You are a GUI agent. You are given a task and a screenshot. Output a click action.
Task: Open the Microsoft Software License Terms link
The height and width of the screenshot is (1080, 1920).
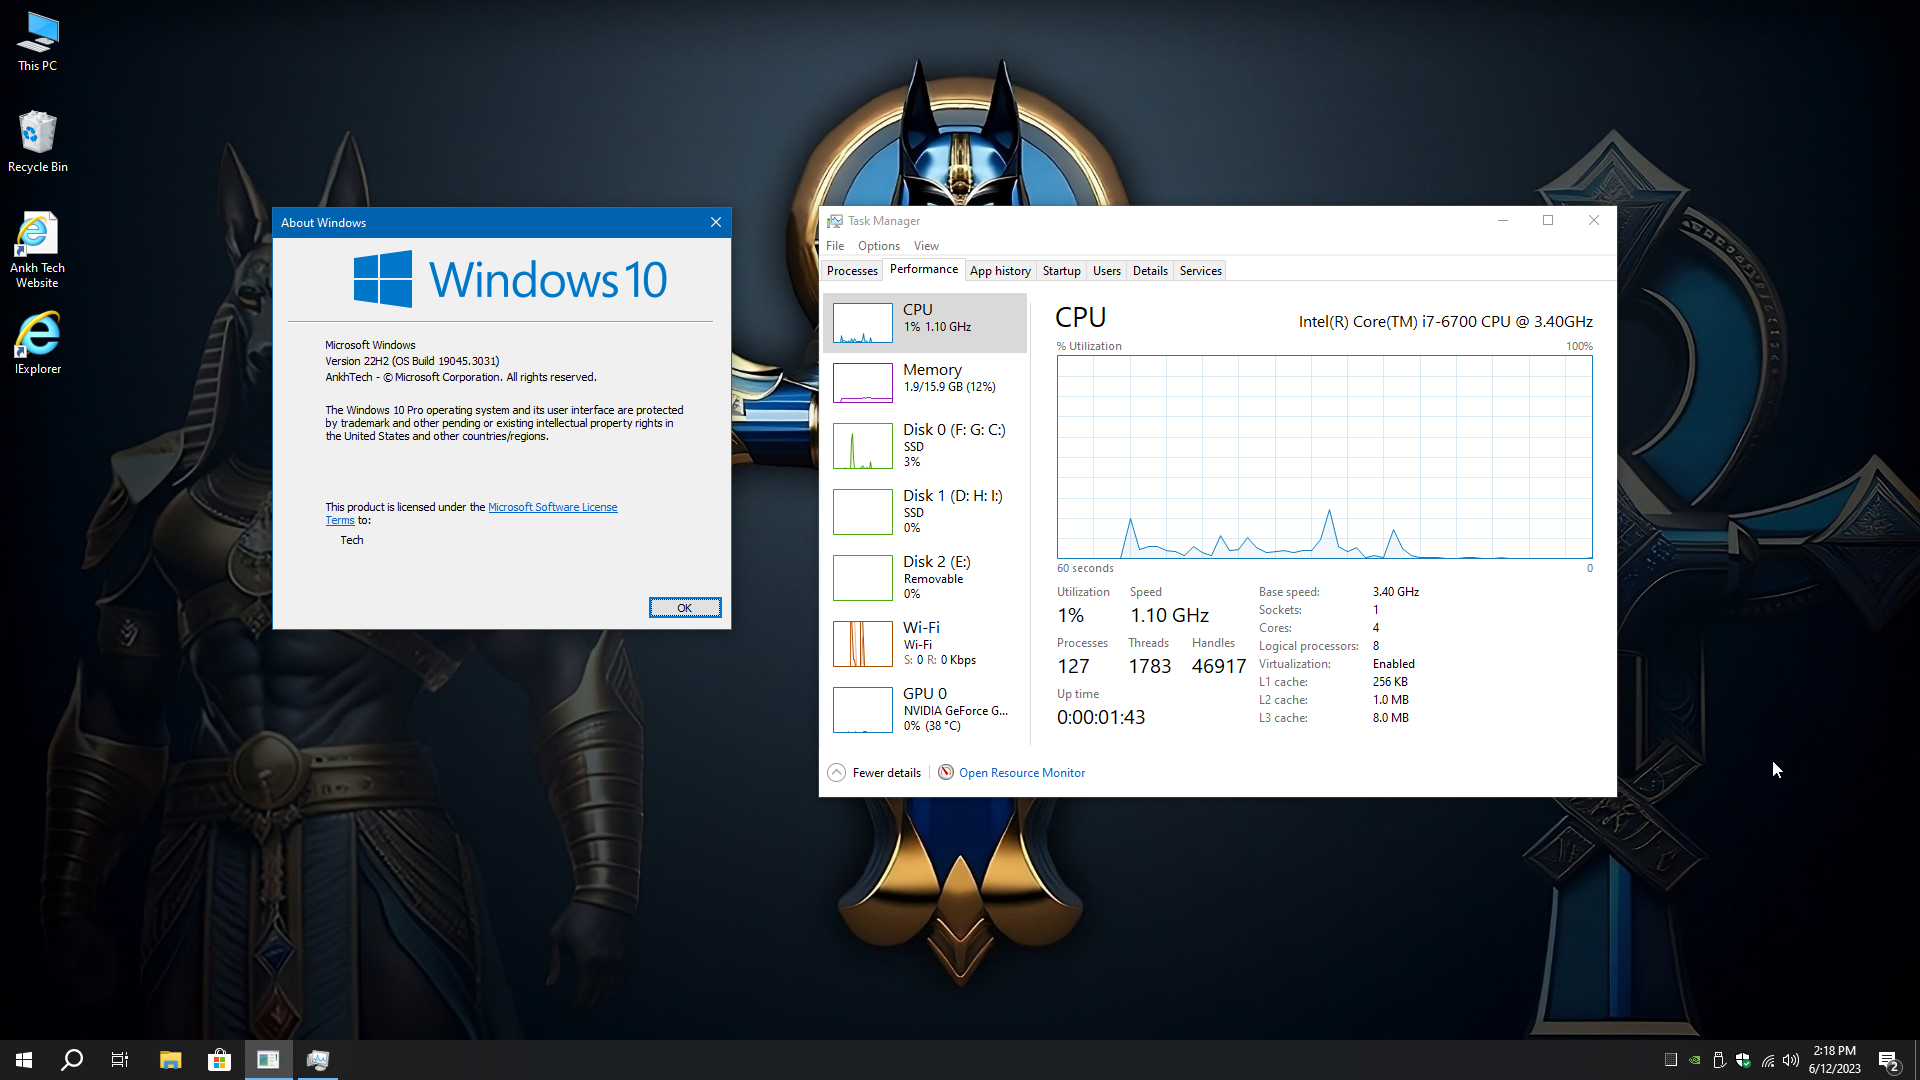(x=552, y=507)
